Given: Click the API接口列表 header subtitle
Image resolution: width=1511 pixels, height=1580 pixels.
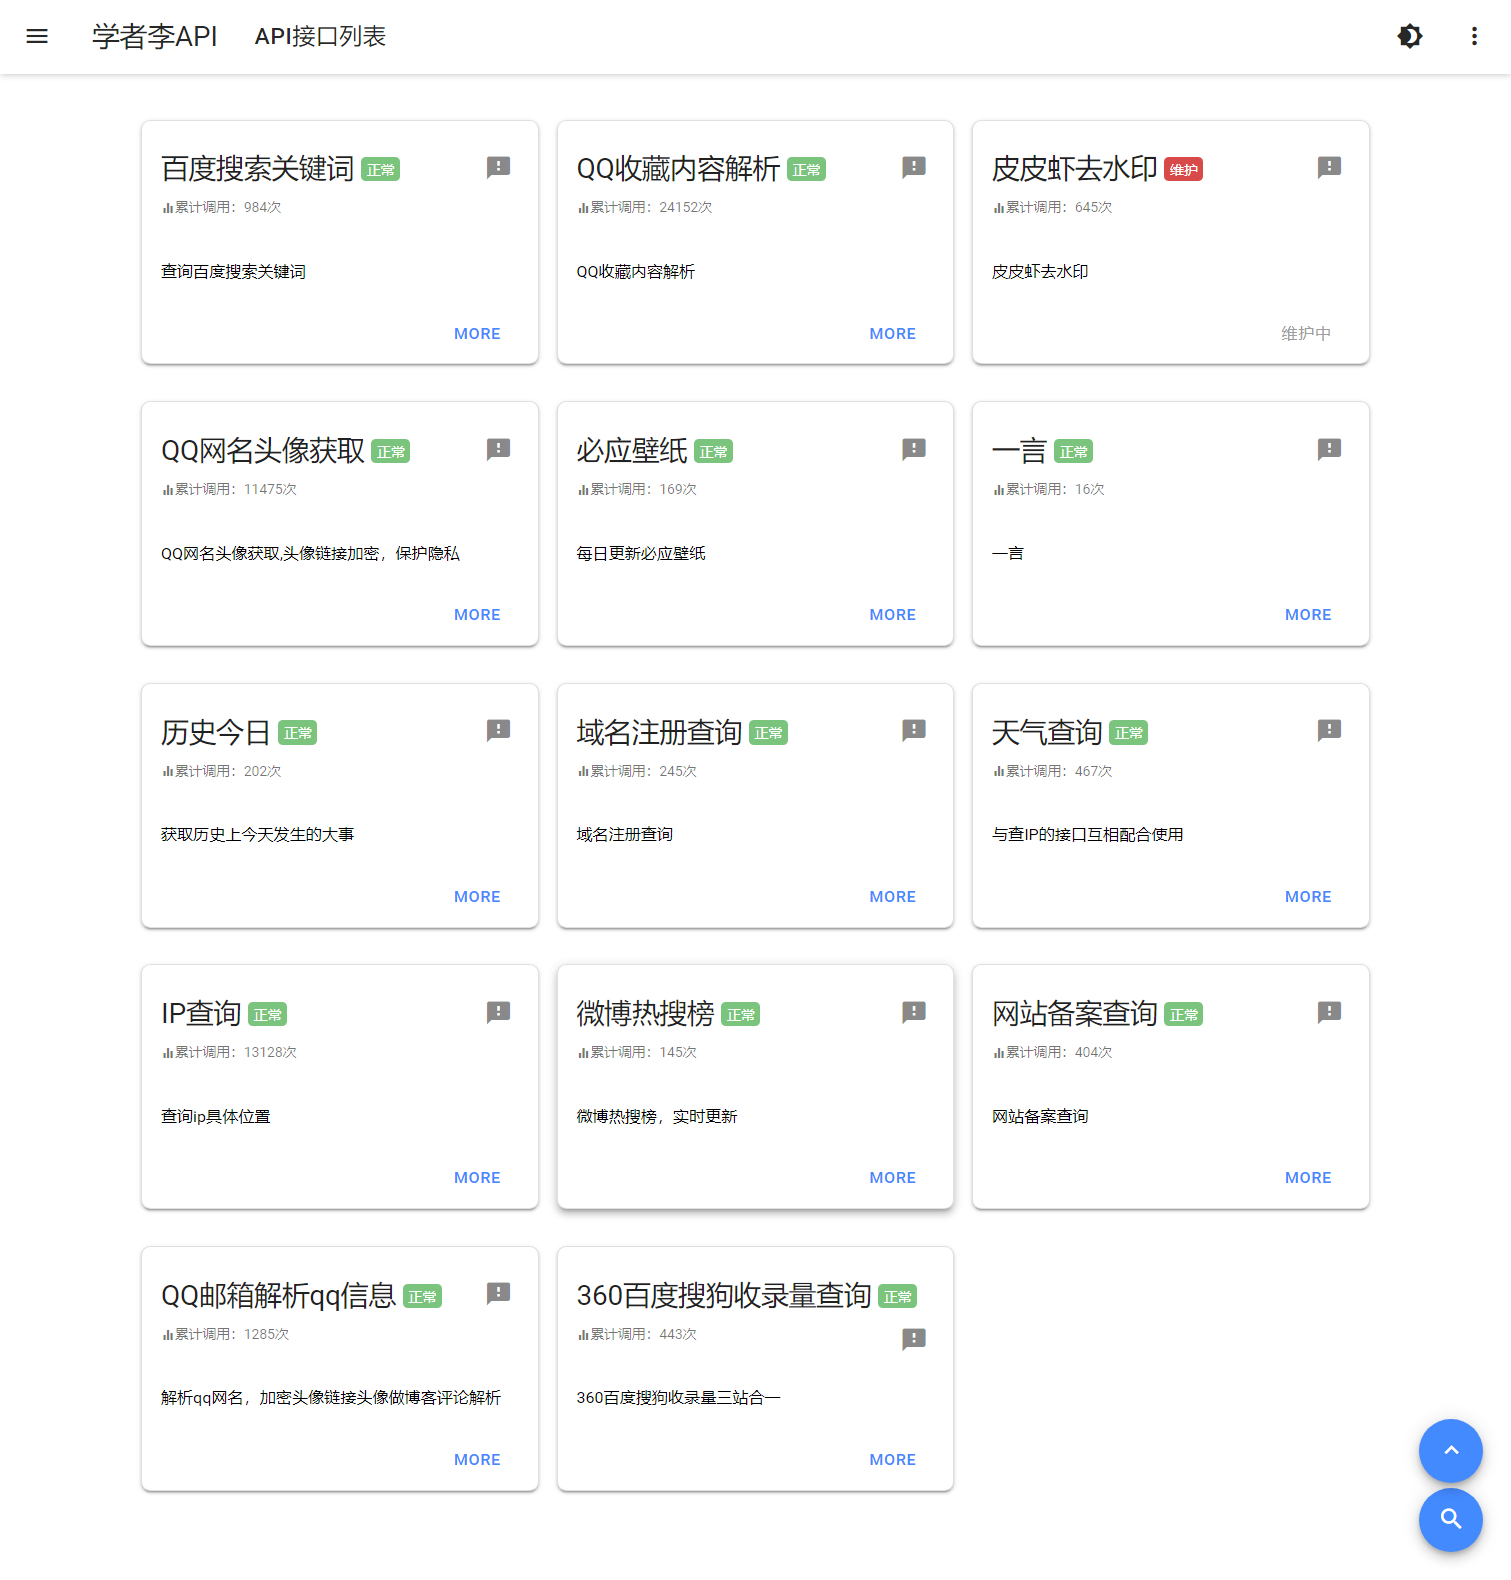Looking at the screenshot, I should click(x=320, y=36).
